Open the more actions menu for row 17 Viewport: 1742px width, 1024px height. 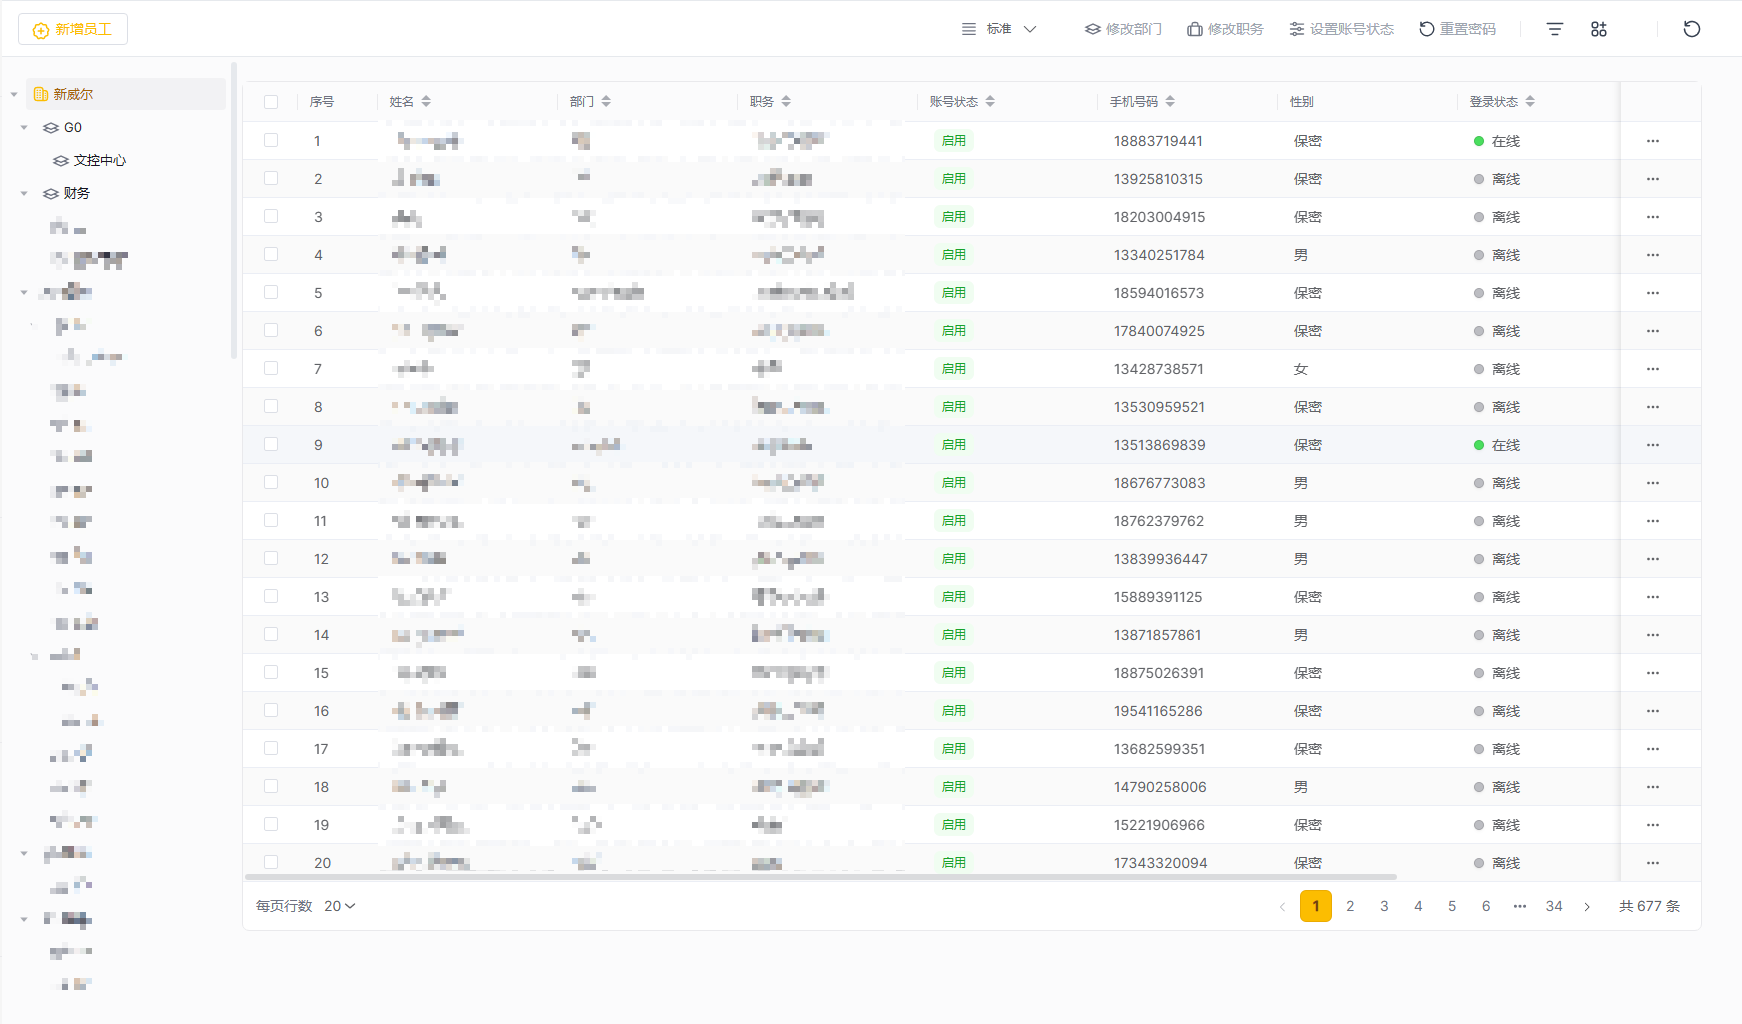pyautogui.click(x=1653, y=749)
